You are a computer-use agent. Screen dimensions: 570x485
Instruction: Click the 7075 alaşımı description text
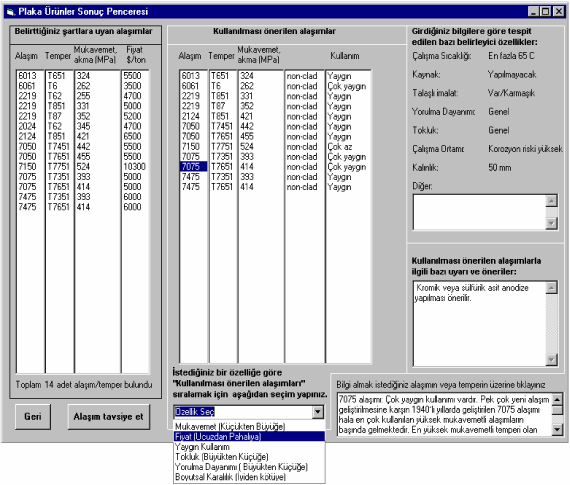[x=444, y=414]
